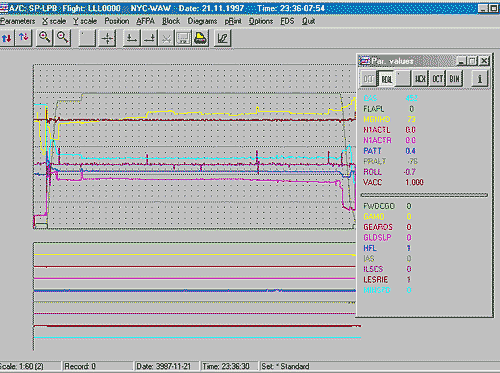Open the Position menu
Image resolution: width=500 pixels, height=373 pixels.
pos(117,21)
